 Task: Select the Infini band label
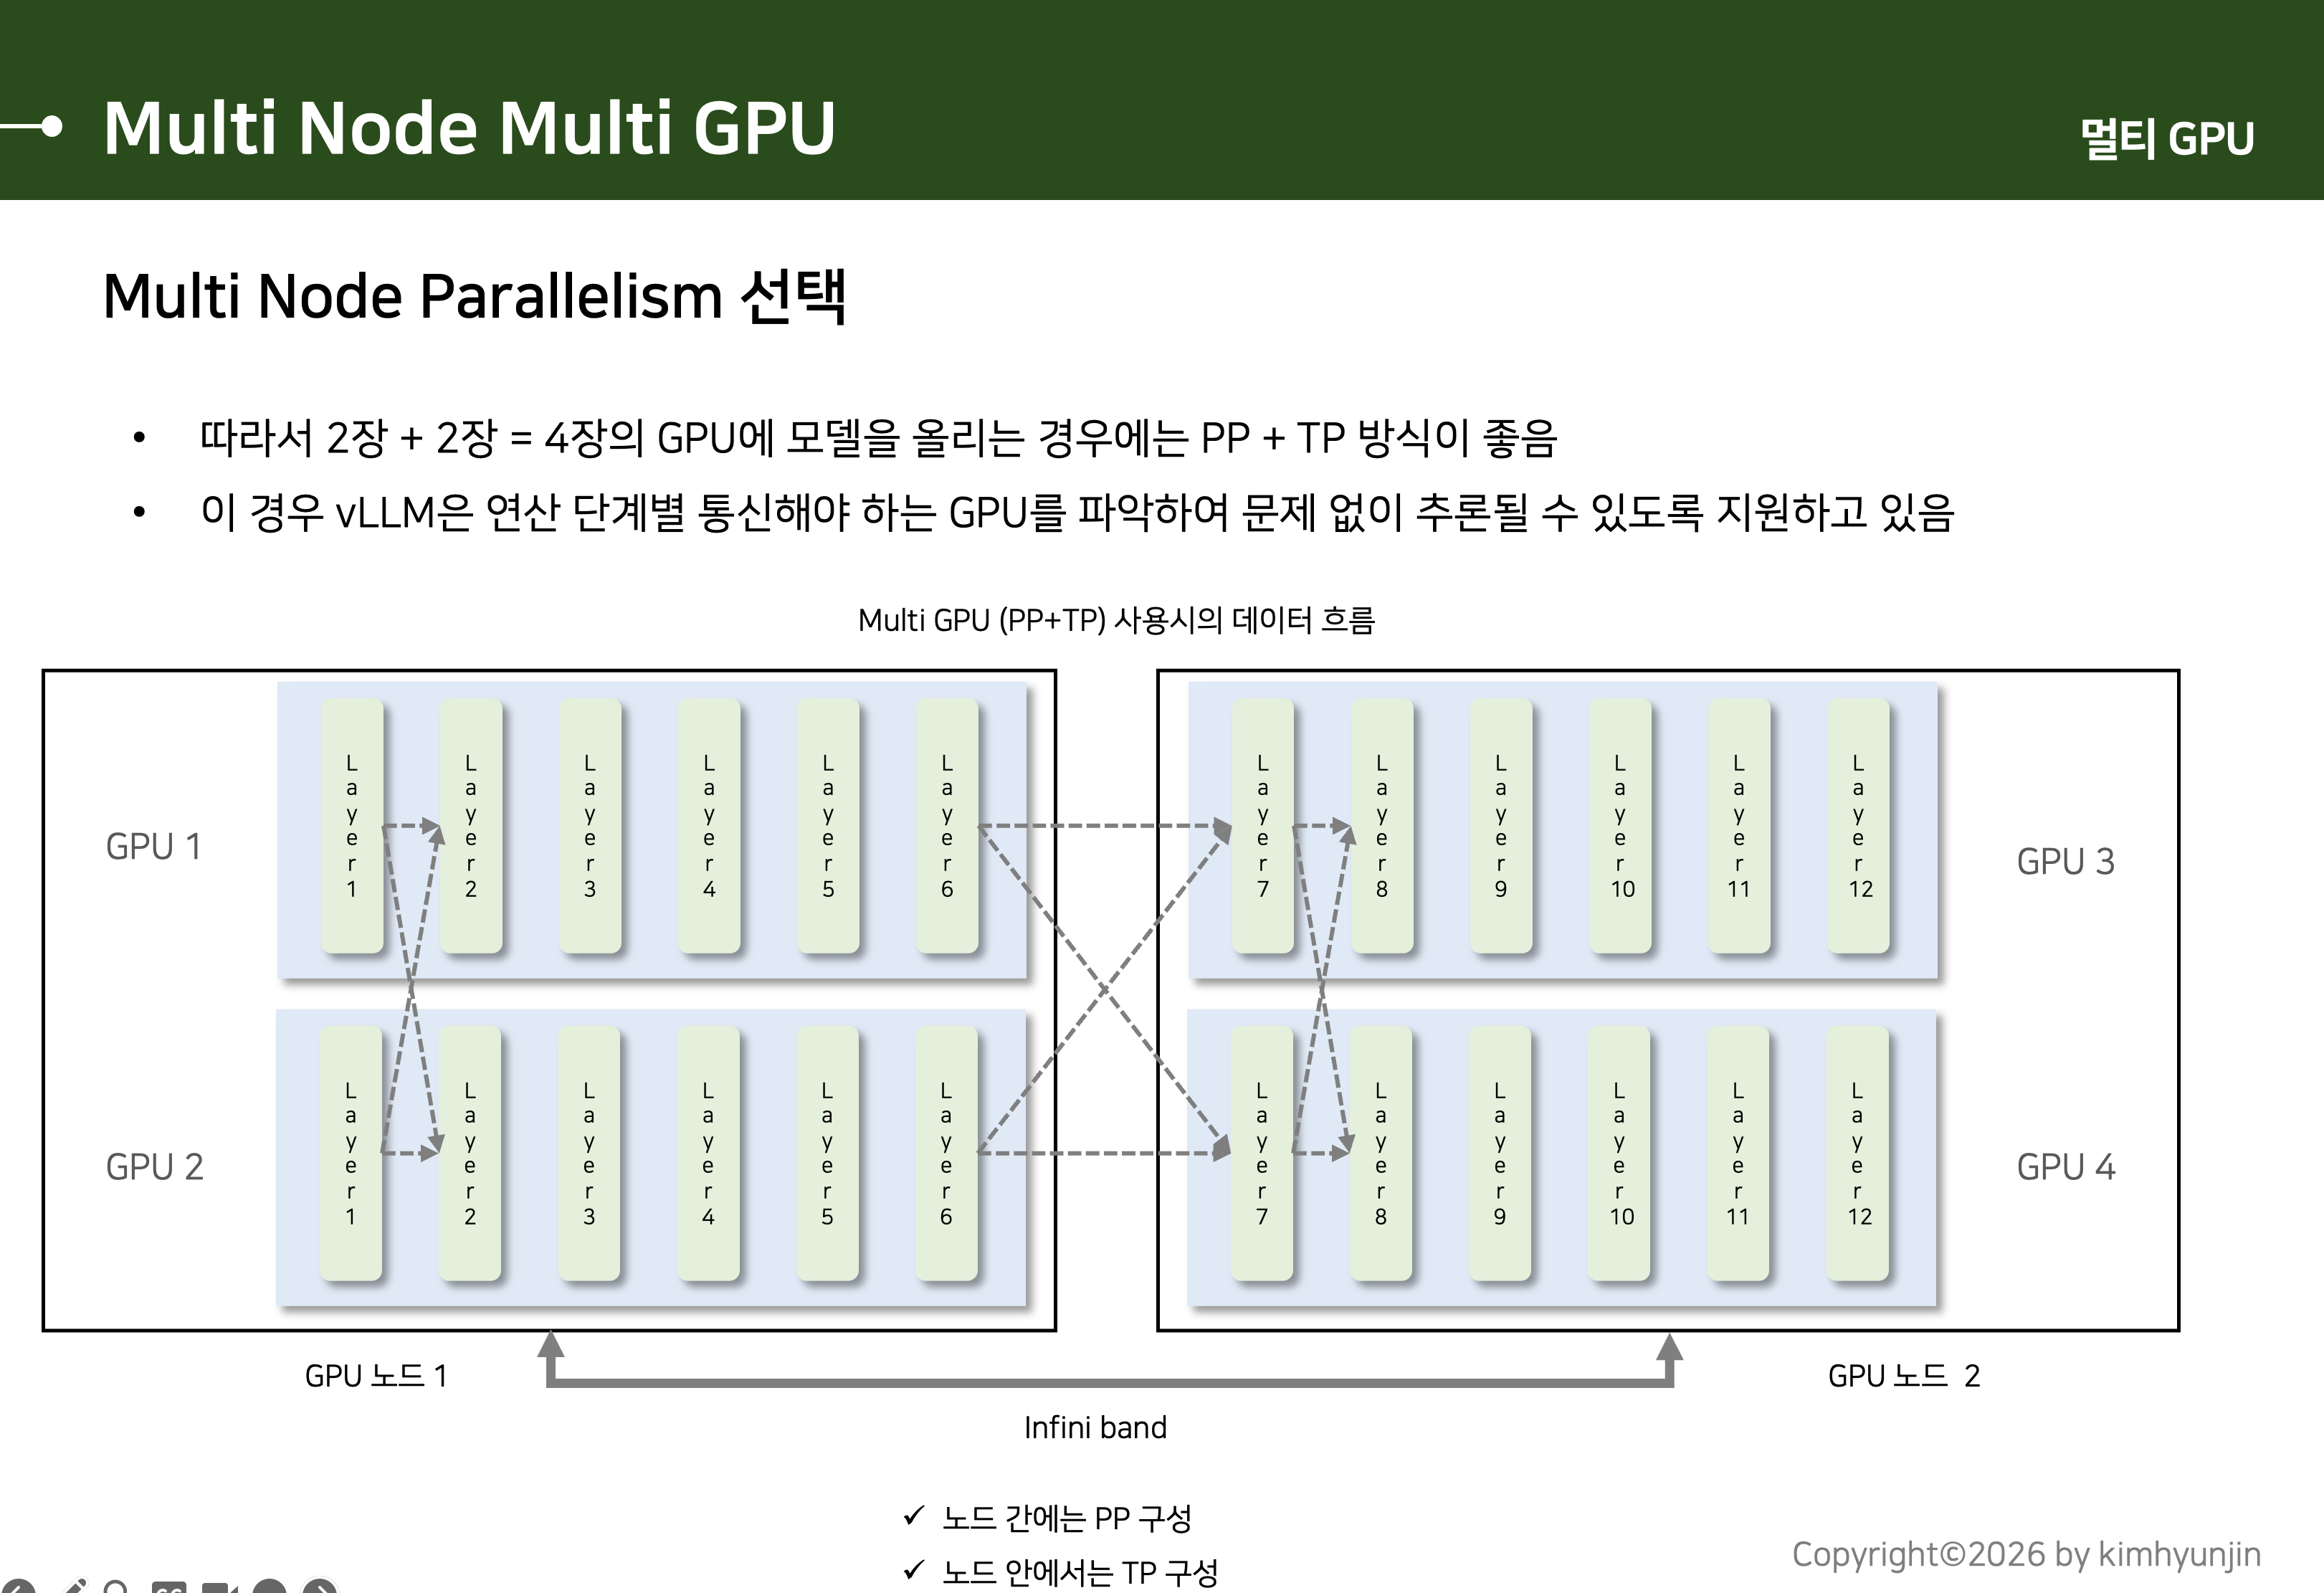tap(1095, 1427)
